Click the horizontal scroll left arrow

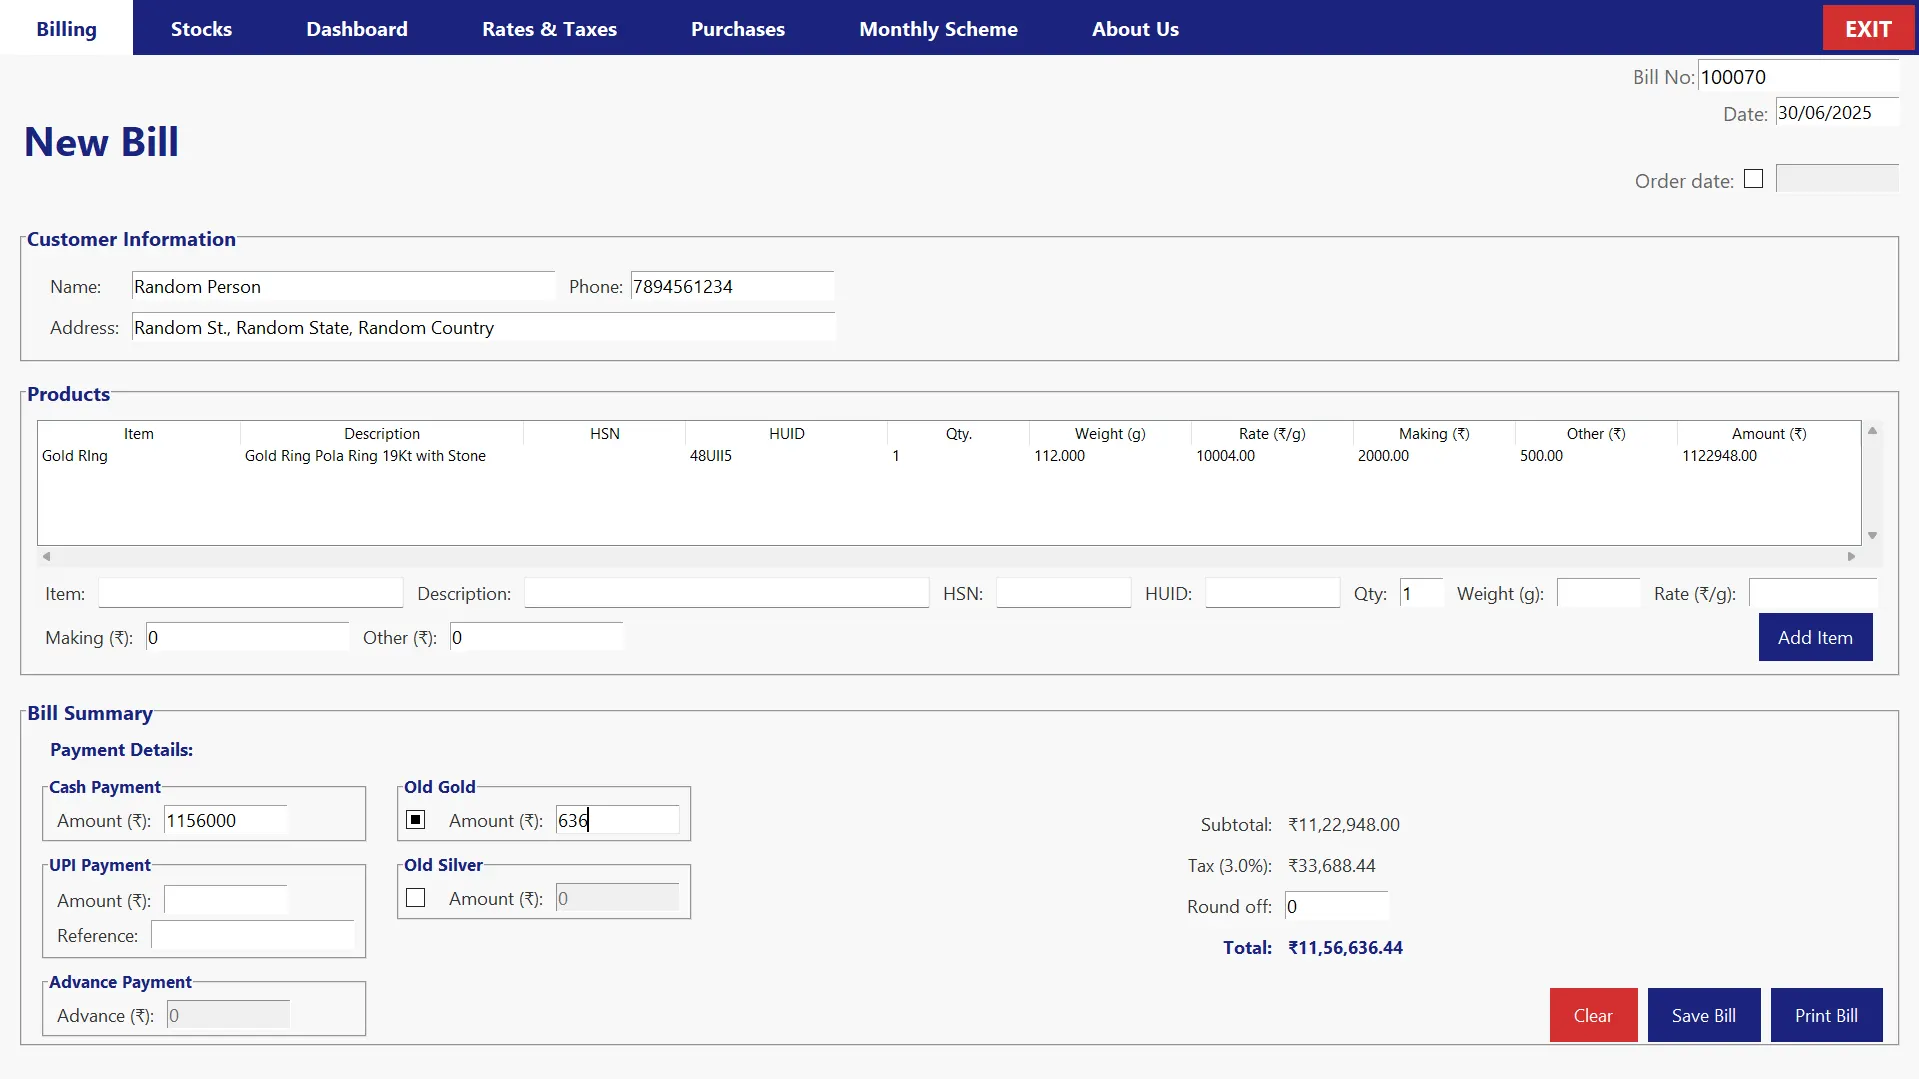tap(46, 557)
